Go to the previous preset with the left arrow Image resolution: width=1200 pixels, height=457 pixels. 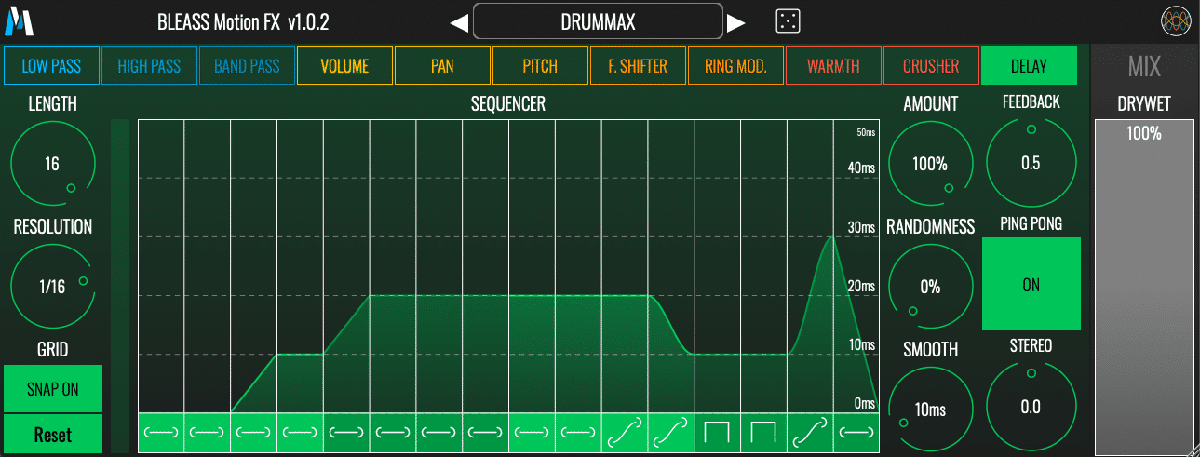(458, 22)
